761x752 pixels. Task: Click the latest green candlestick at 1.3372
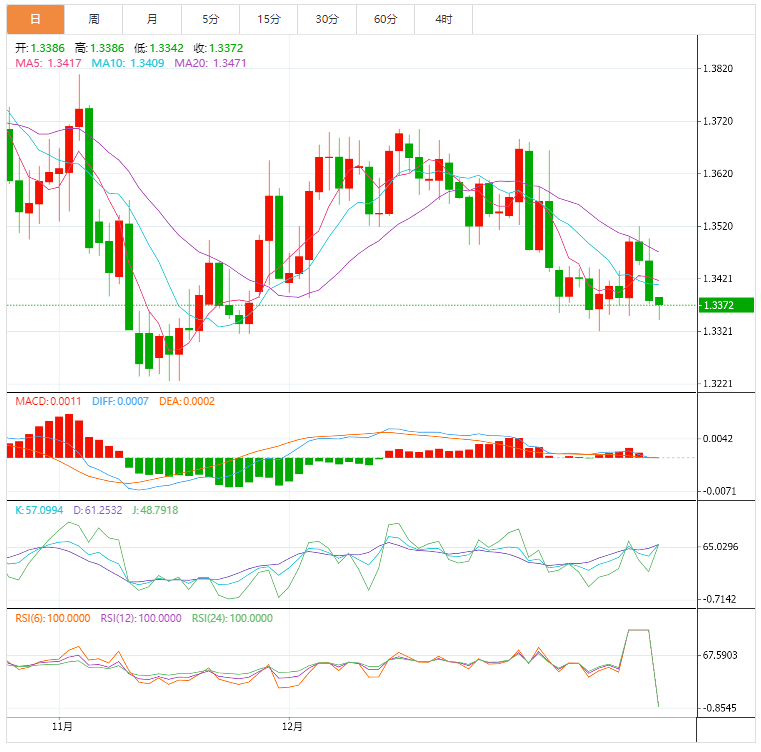click(659, 301)
